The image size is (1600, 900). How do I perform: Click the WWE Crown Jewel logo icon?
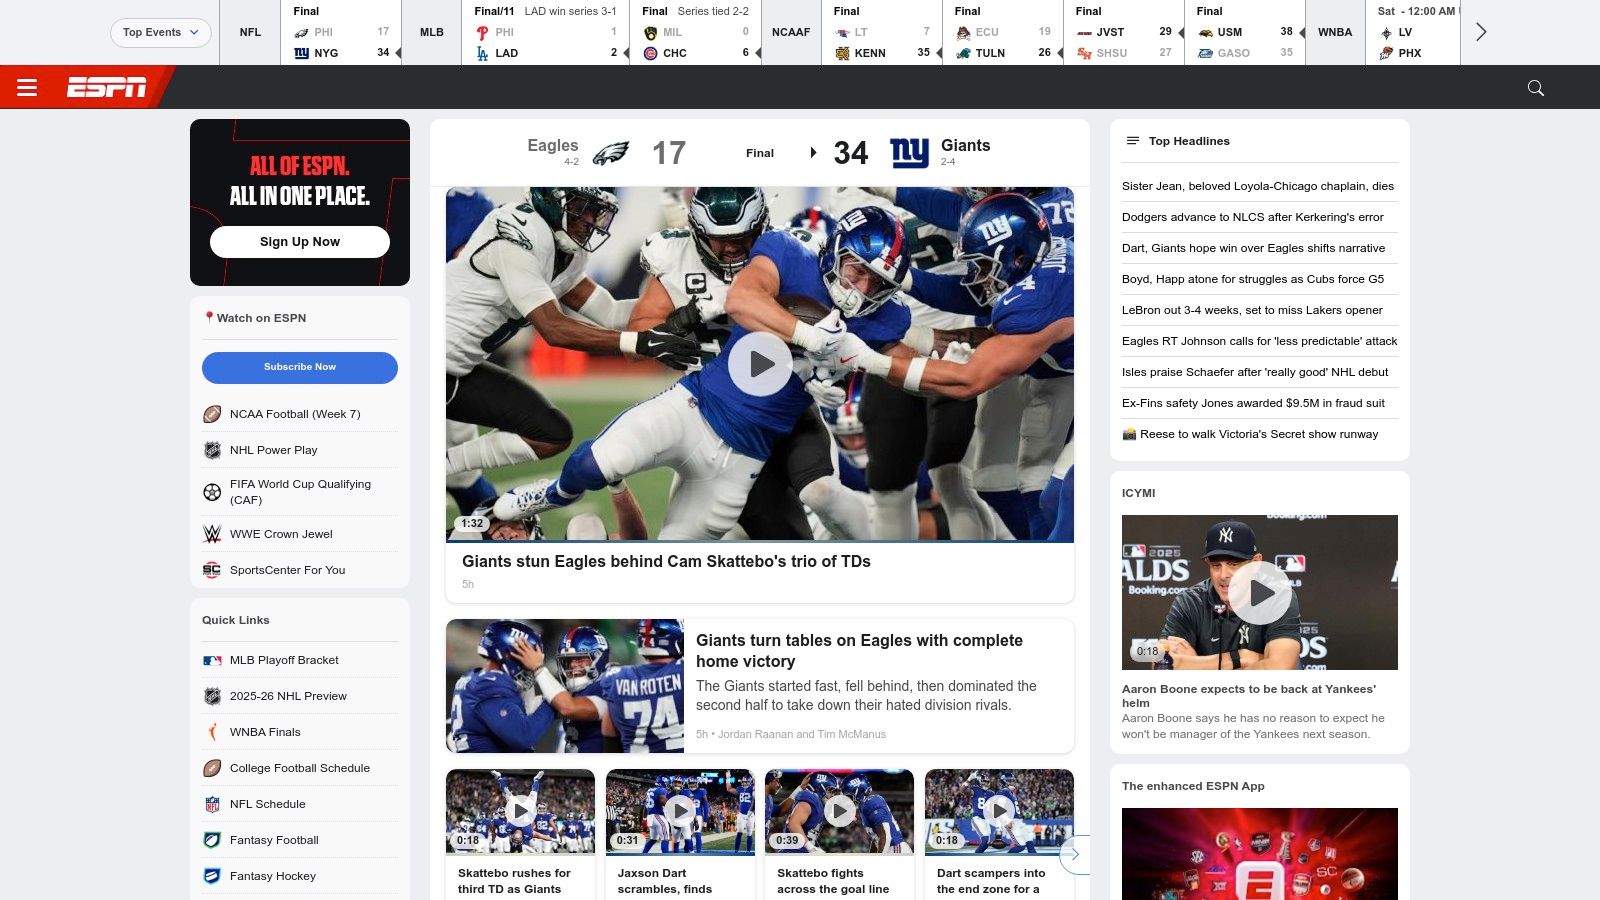pos(212,534)
